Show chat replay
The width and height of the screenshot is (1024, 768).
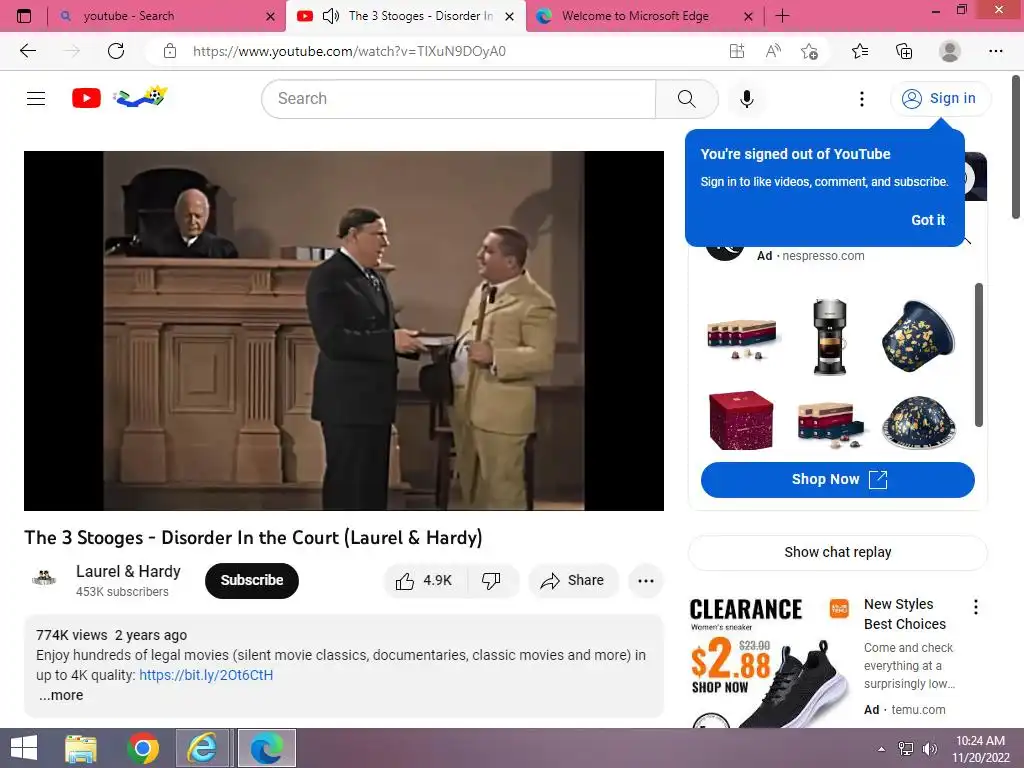(837, 552)
